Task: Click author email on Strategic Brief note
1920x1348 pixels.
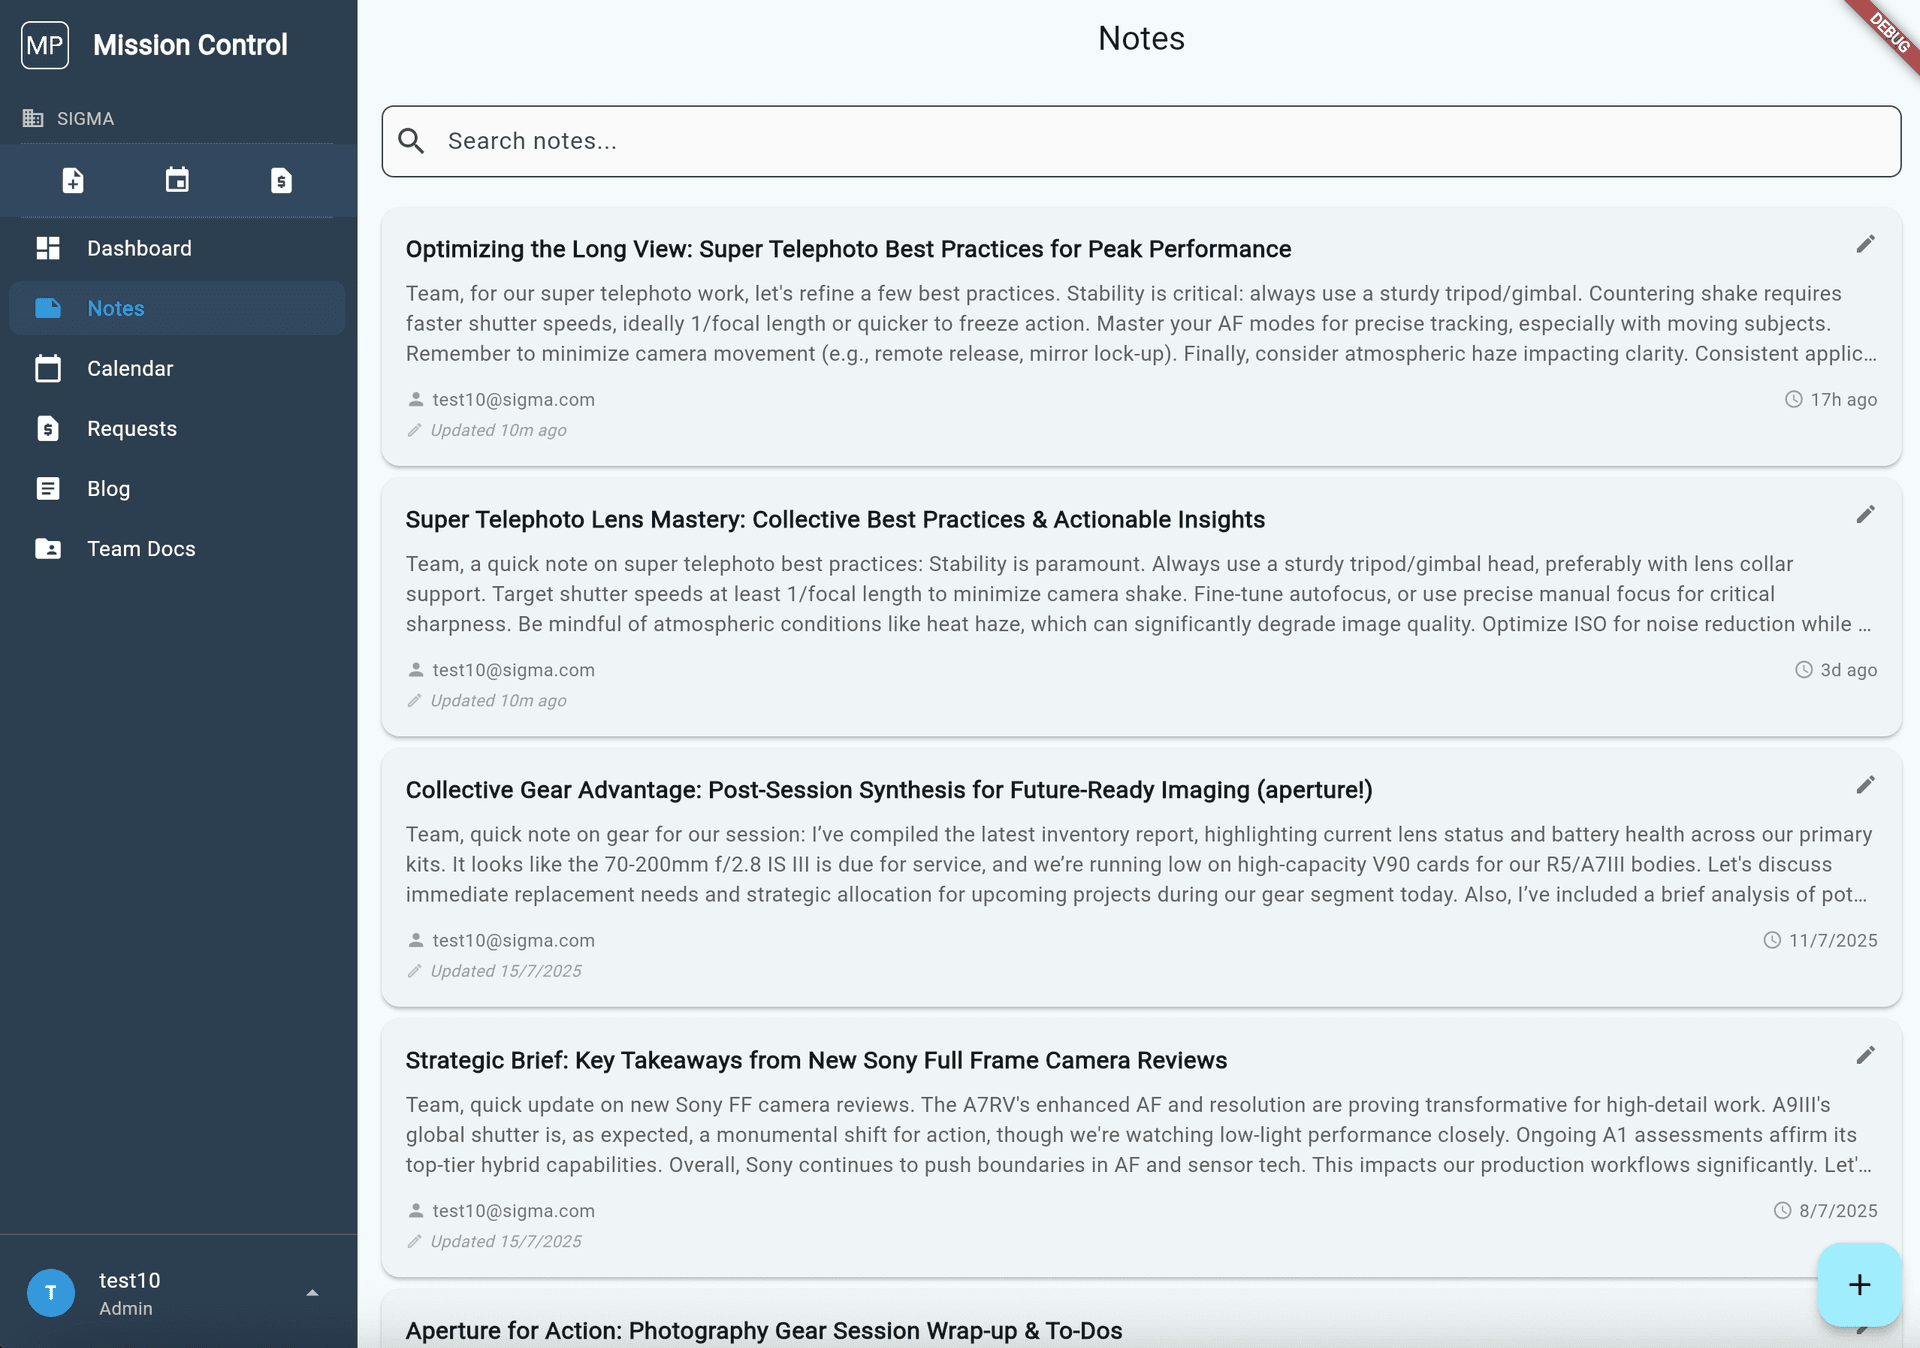Action: click(513, 1211)
